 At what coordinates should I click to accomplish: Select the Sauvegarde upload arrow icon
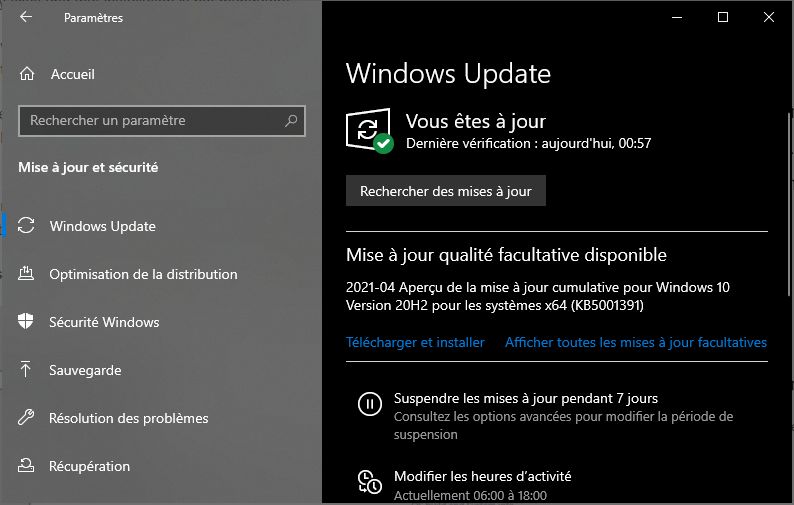(25, 369)
